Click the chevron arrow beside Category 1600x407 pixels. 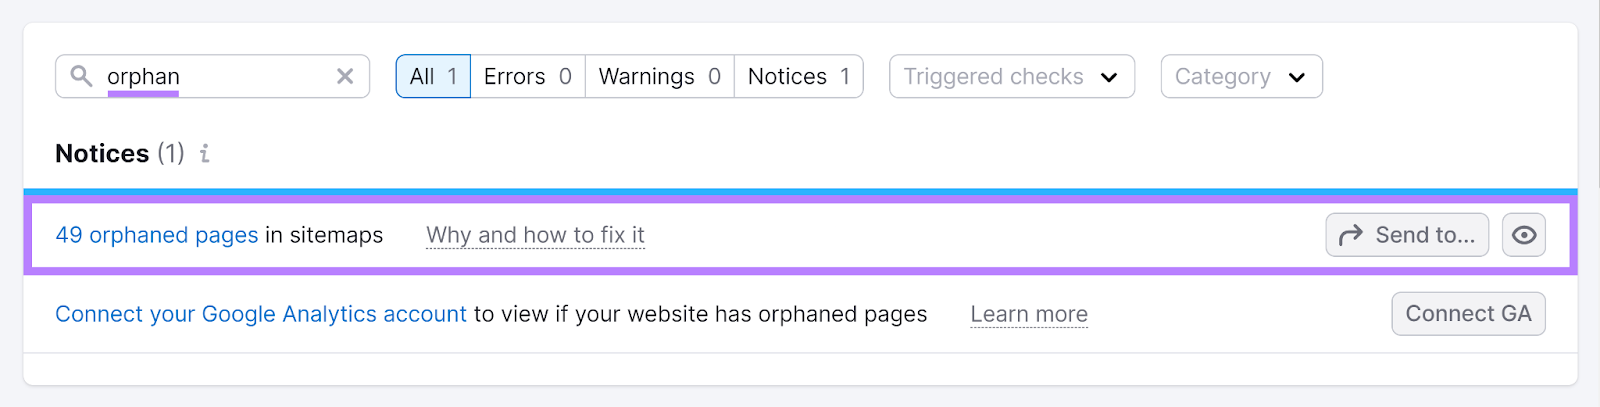[x=1297, y=77]
